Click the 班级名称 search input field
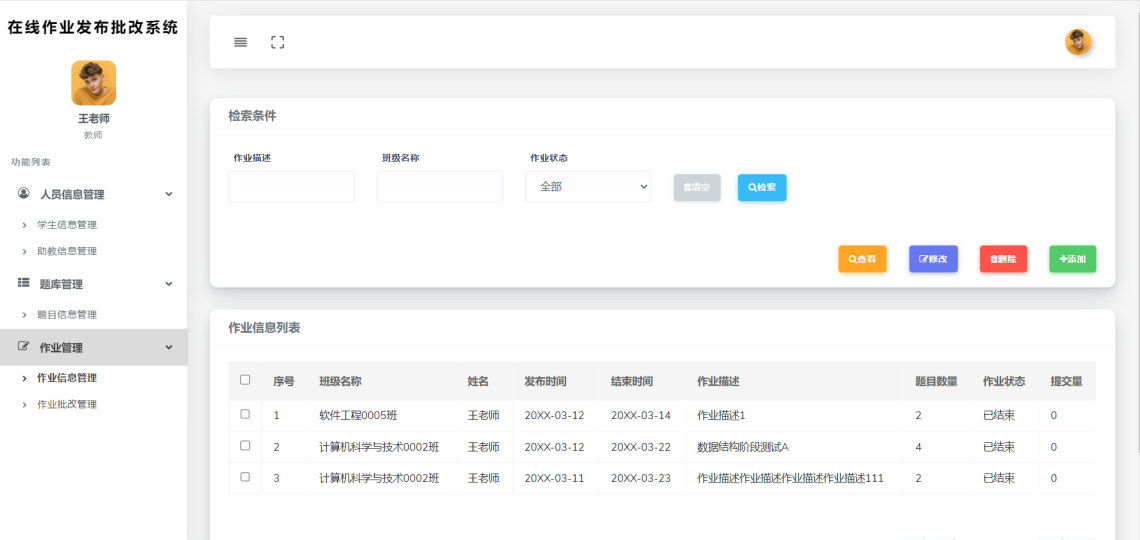 tap(440, 187)
